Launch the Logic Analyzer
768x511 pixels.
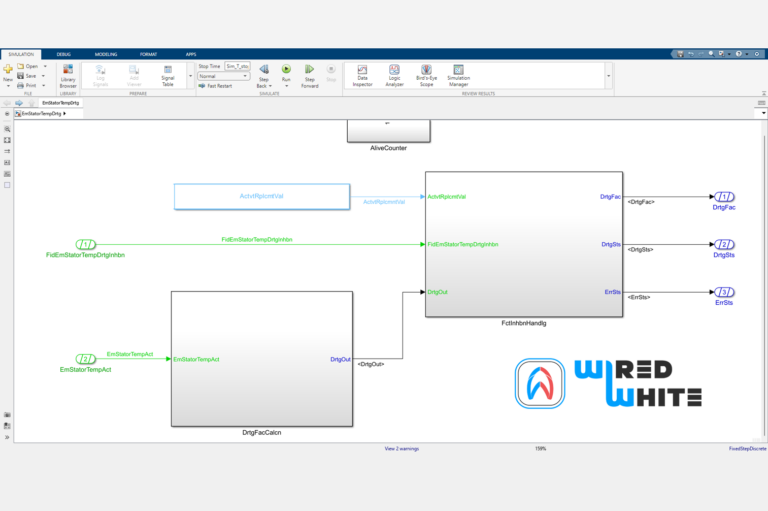[394, 75]
